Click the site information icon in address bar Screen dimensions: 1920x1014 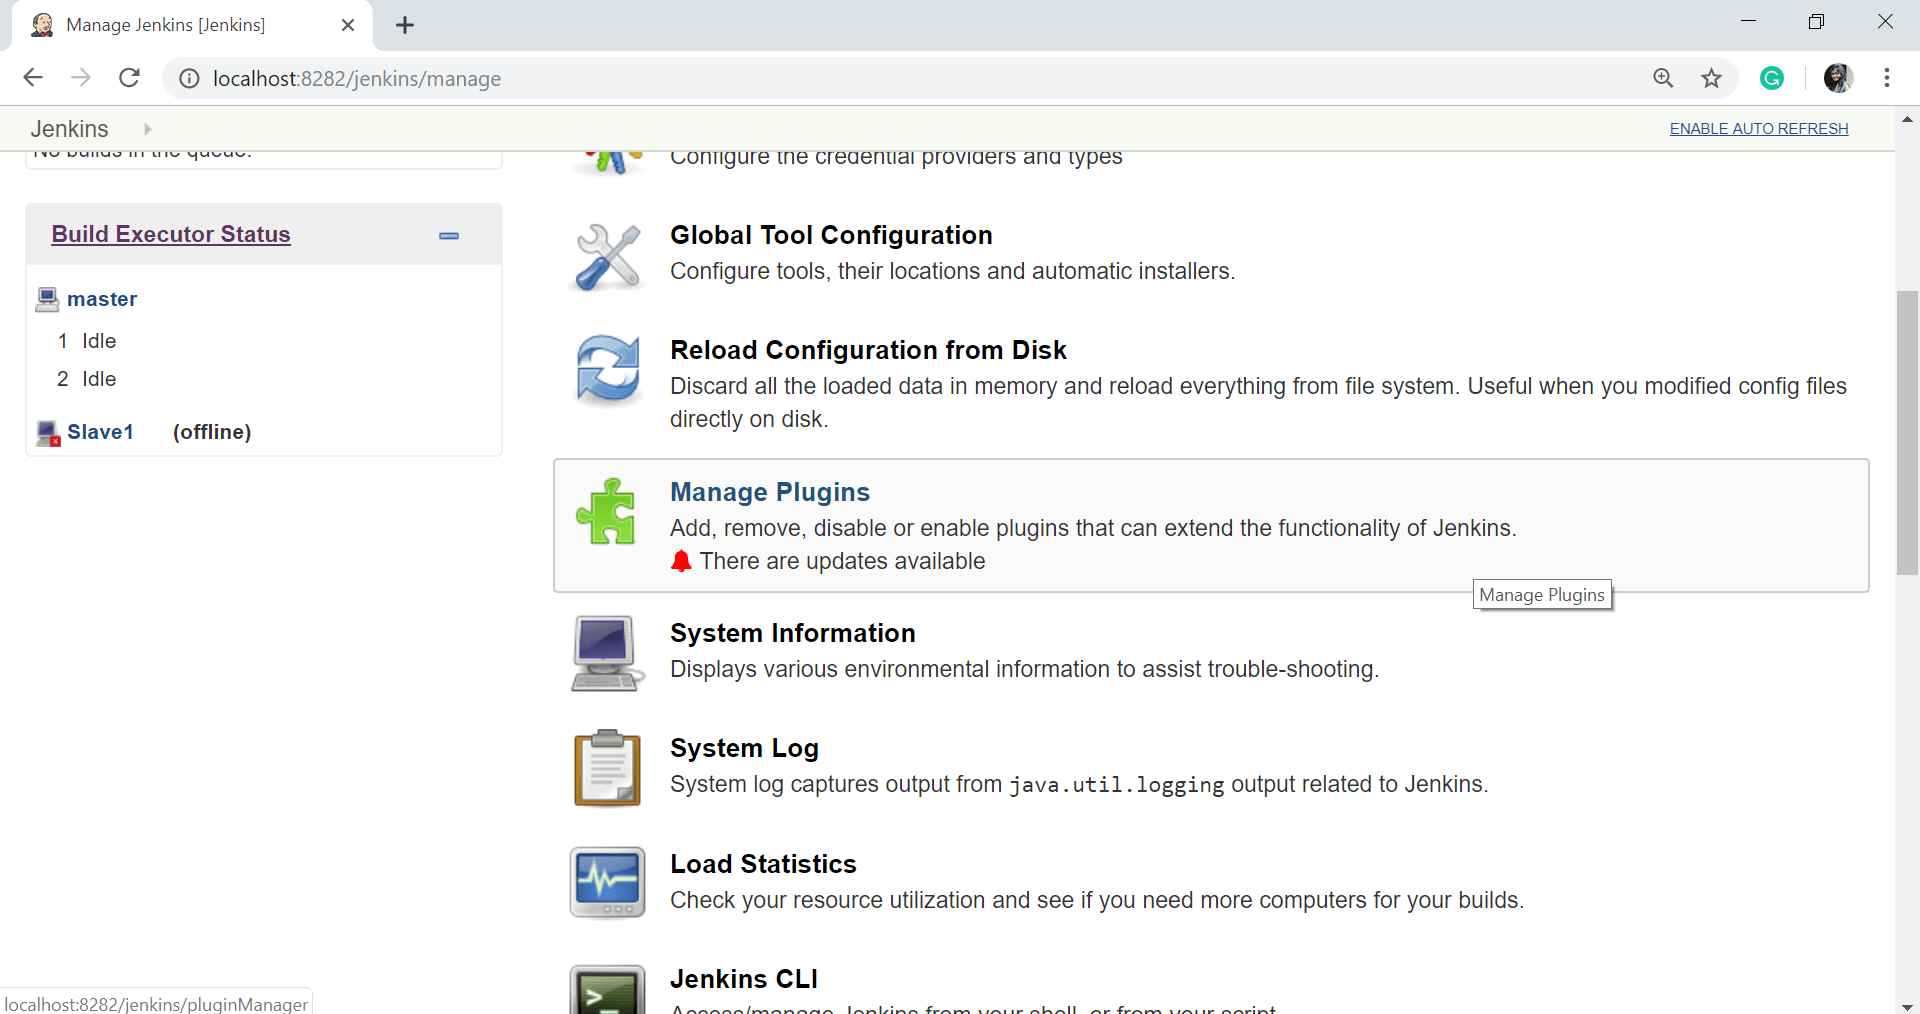(x=189, y=78)
